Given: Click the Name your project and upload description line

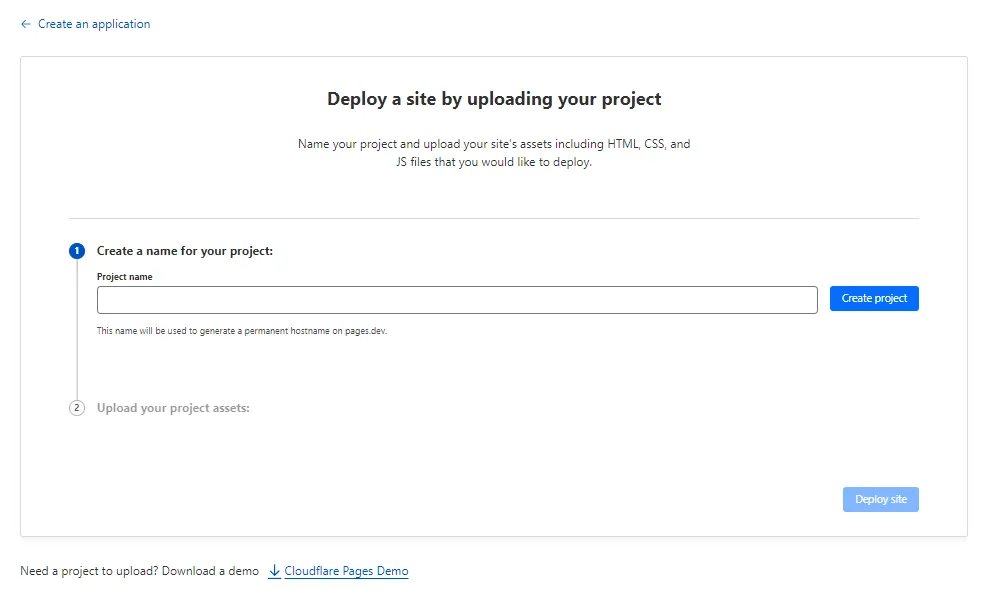Looking at the screenshot, I should 494,144.
